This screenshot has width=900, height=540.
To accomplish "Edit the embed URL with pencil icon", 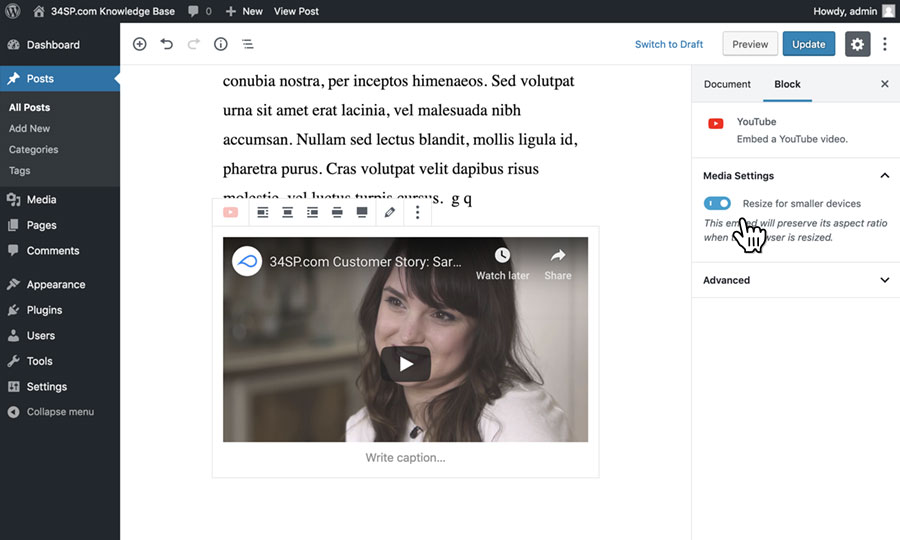I will [x=390, y=212].
